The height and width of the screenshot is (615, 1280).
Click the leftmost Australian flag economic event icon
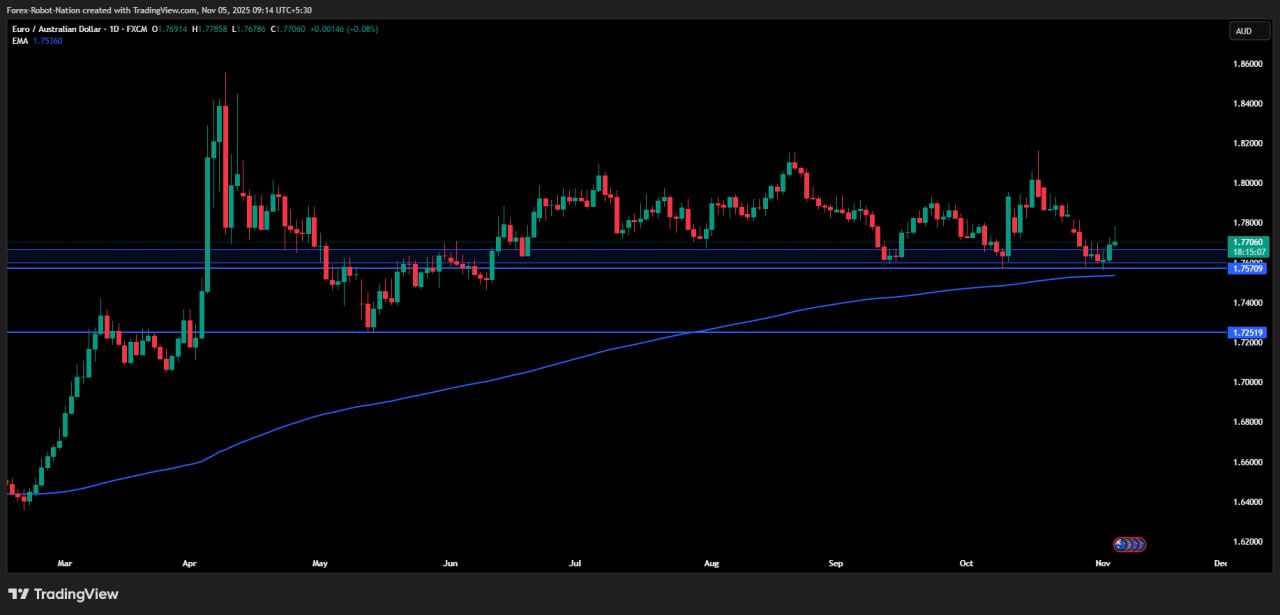tap(1121, 544)
